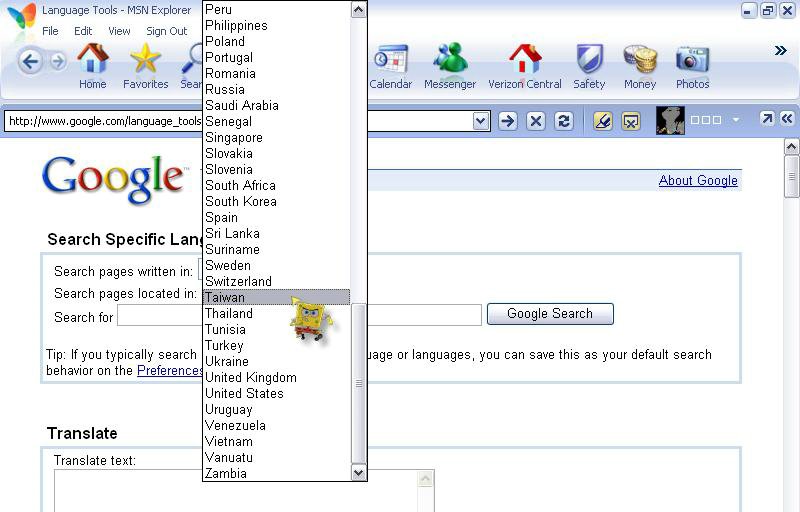Open the Home toolbar icon
This screenshot has height=512, width=800.
92,66
